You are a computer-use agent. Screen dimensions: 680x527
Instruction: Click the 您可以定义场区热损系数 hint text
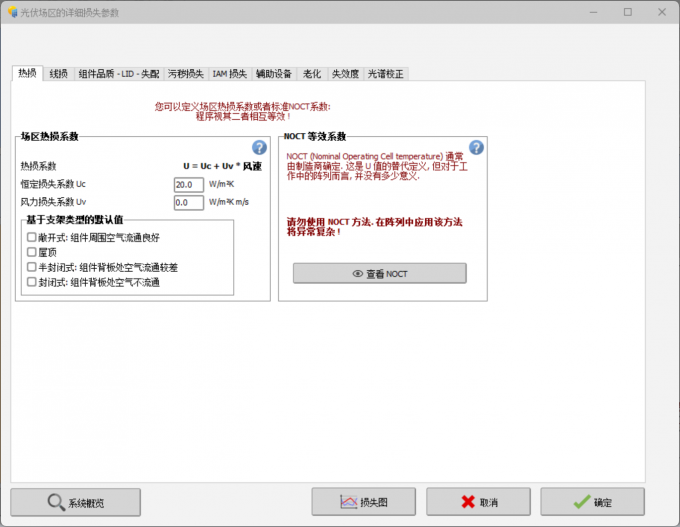click(x=243, y=111)
